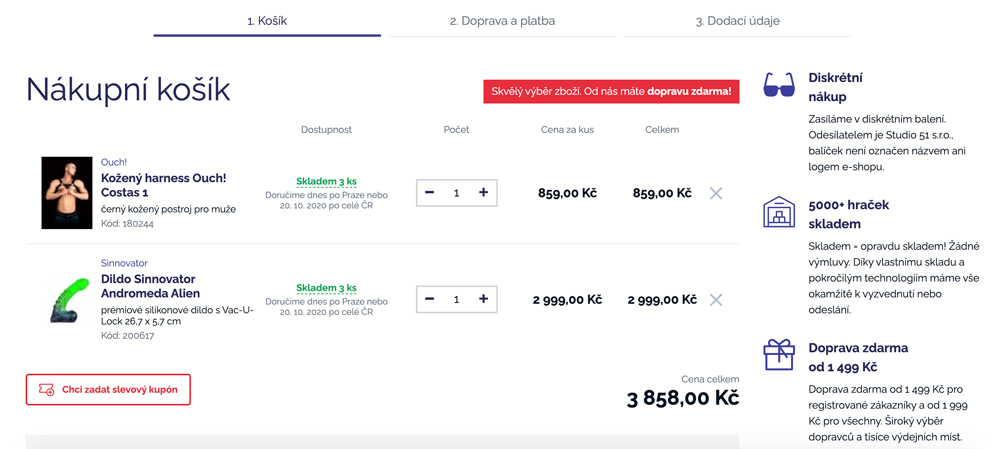Image resolution: width=1000 pixels, height=449 pixels.
Task: Click the sunglasses discreet purchase icon
Action: (779, 85)
